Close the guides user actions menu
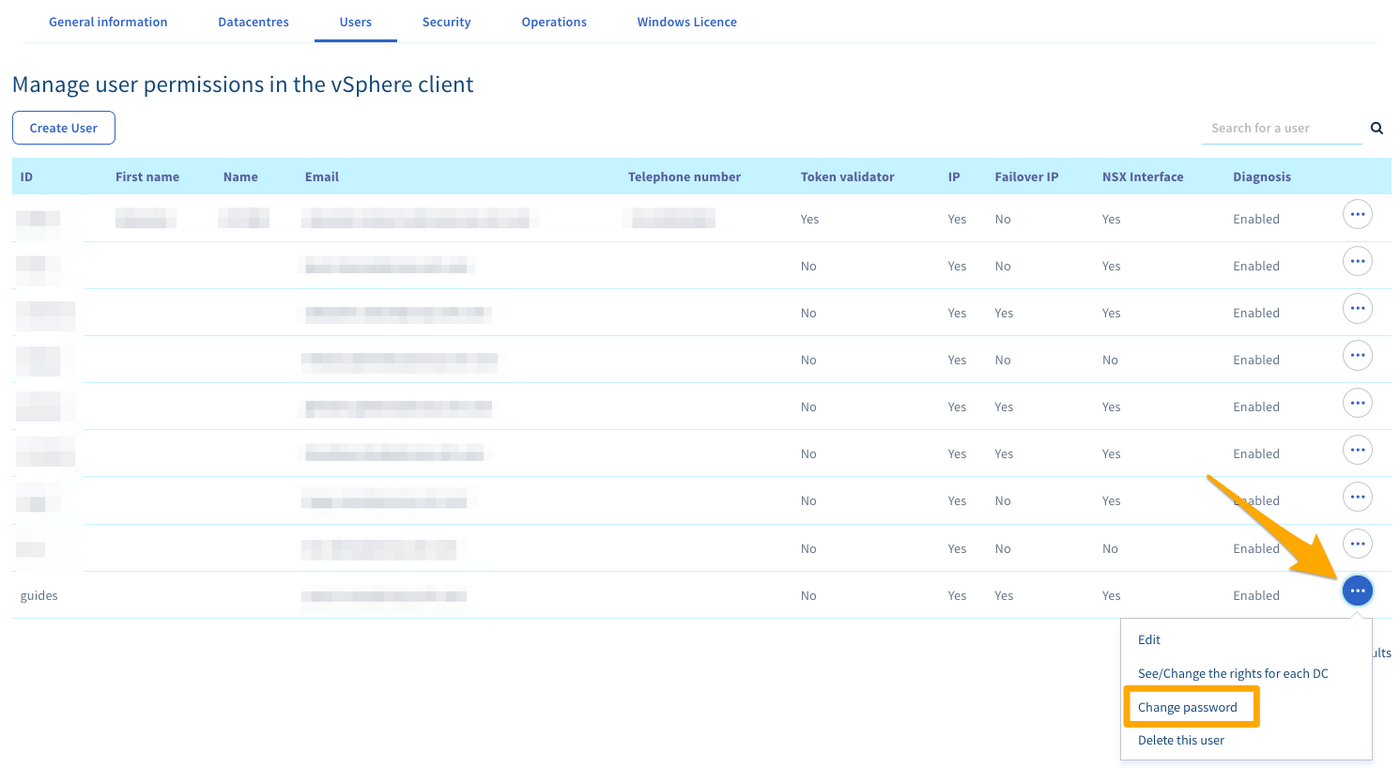The height and width of the screenshot is (768, 1400). [x=1356, y=591]
